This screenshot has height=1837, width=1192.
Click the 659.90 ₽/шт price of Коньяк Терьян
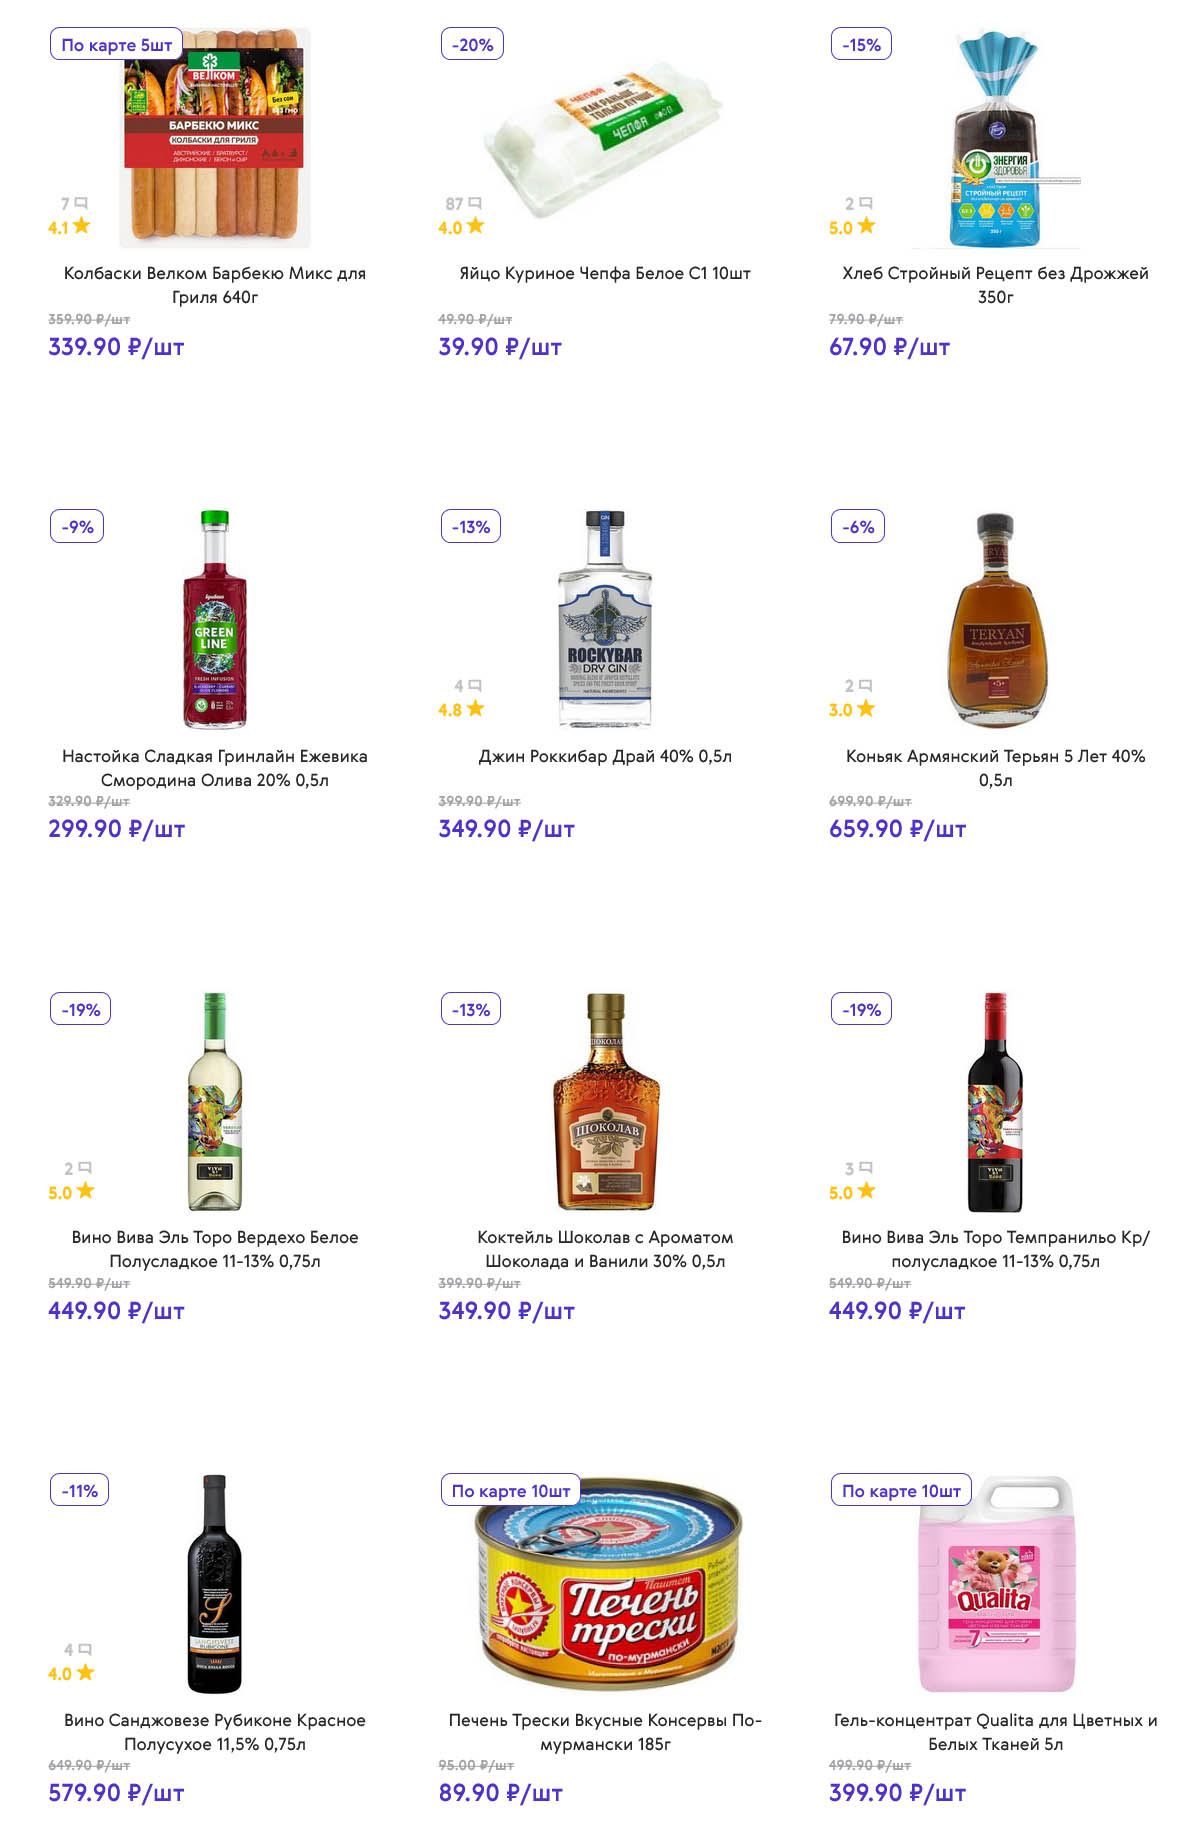[897, 829]
